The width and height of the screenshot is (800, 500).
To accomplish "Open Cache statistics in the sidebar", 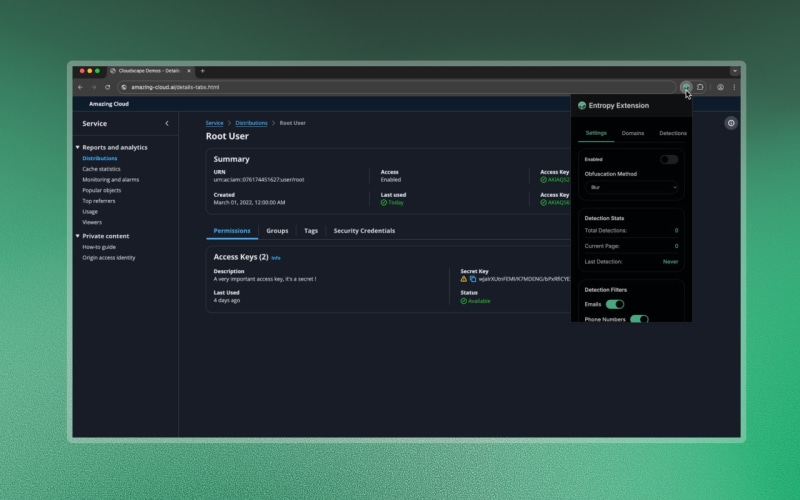I will click(x=101, y=169).
